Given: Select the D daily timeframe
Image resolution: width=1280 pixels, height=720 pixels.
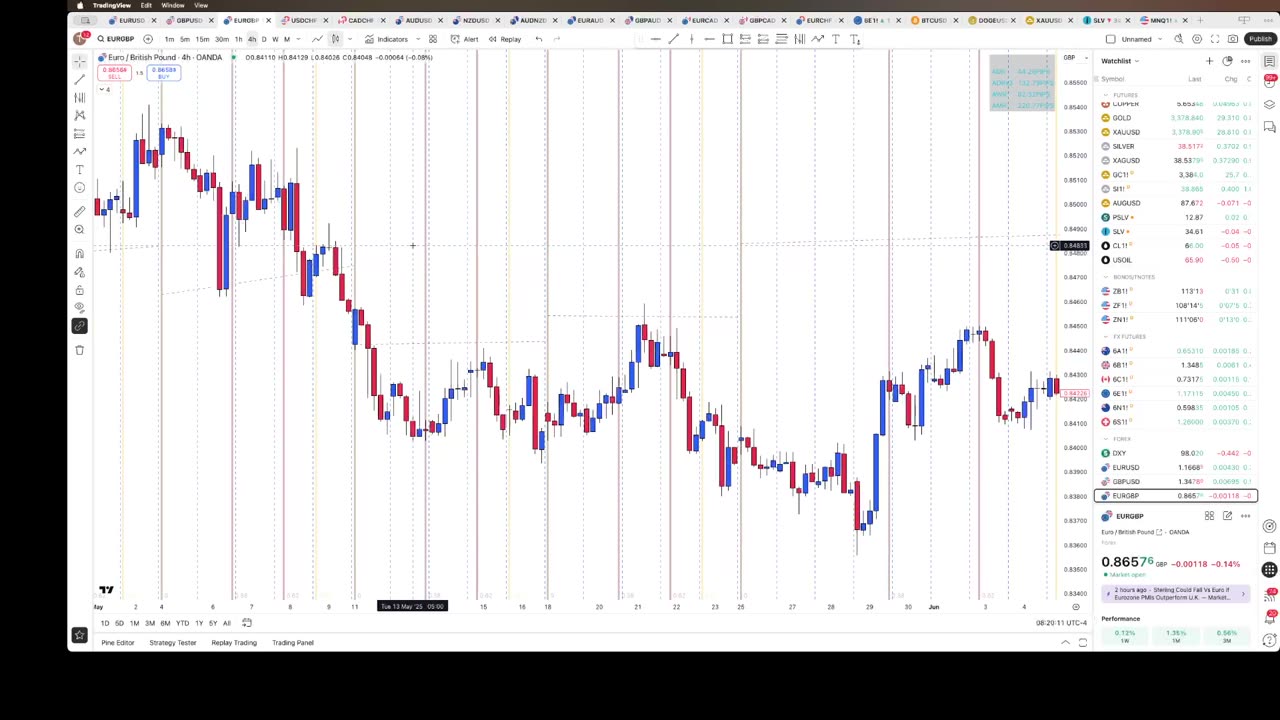Looking at the screenshot, I should [264, 39].
